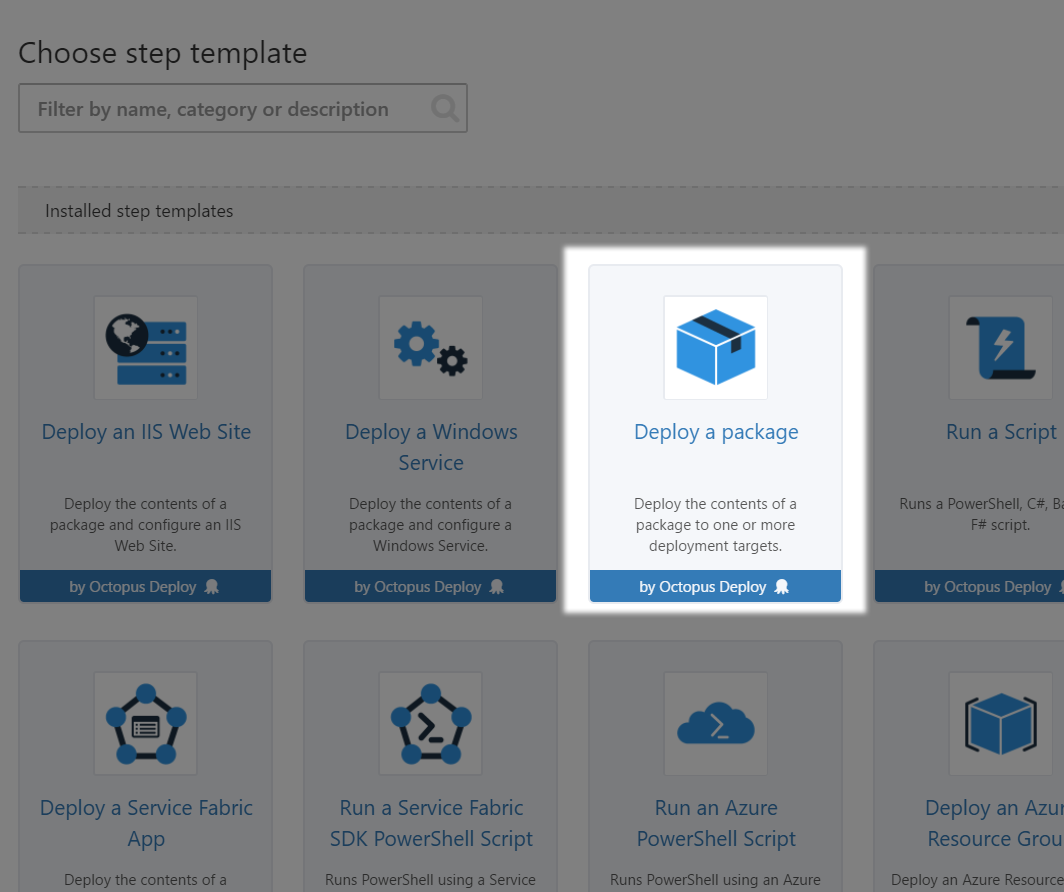Image resolution: width=1064 pixels, height=892 pixels.
Task: Click the Azure Resource Group cube icon
Action: click(x=1000, y=723)
